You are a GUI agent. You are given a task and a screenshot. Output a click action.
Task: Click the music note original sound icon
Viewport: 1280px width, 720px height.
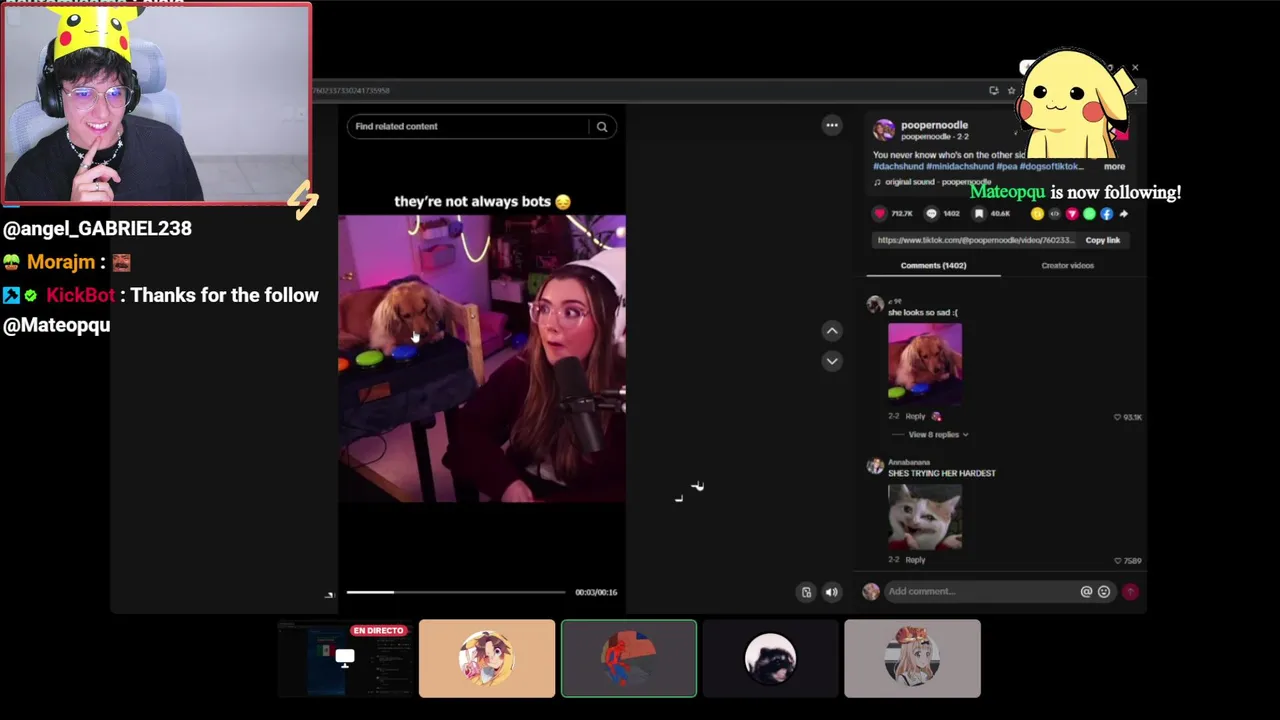[x=877, y=182]
